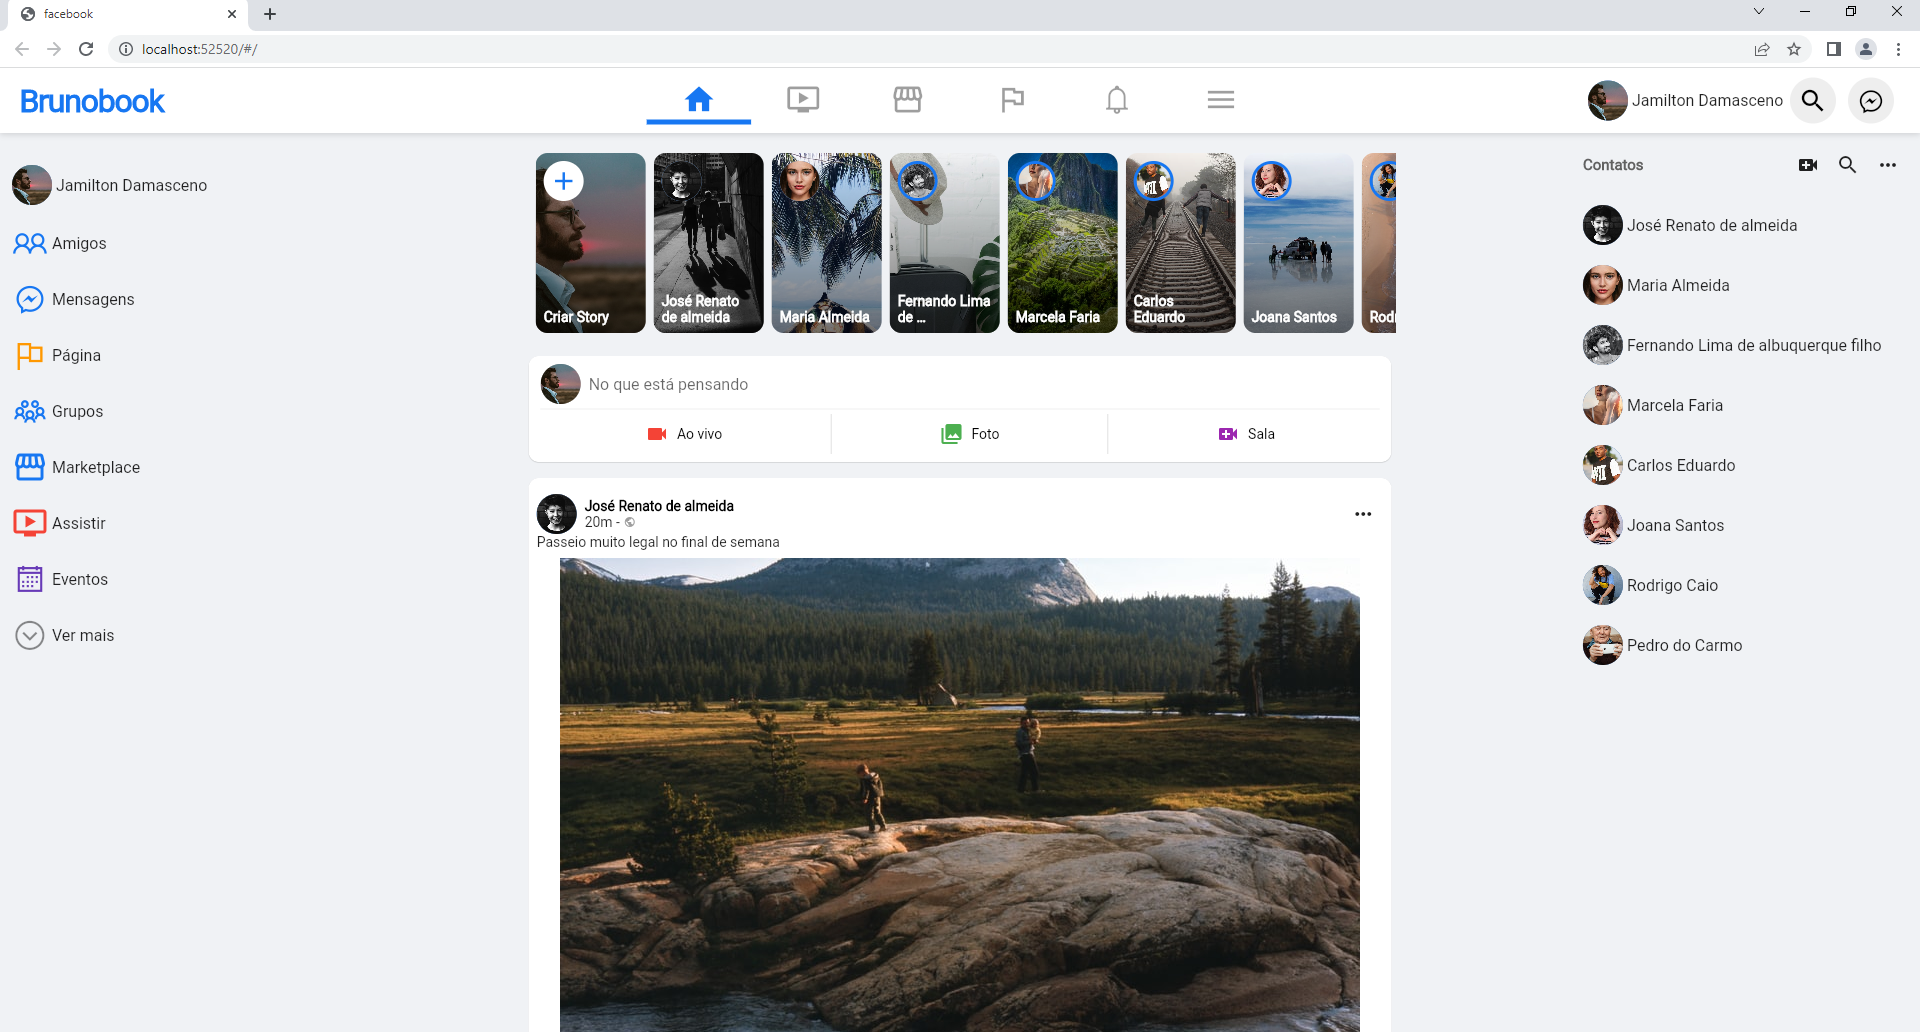The width and height of the screenshot is (1920, 1032).
Task: Open the Messenger chat icon
Action: (1871, 100)
